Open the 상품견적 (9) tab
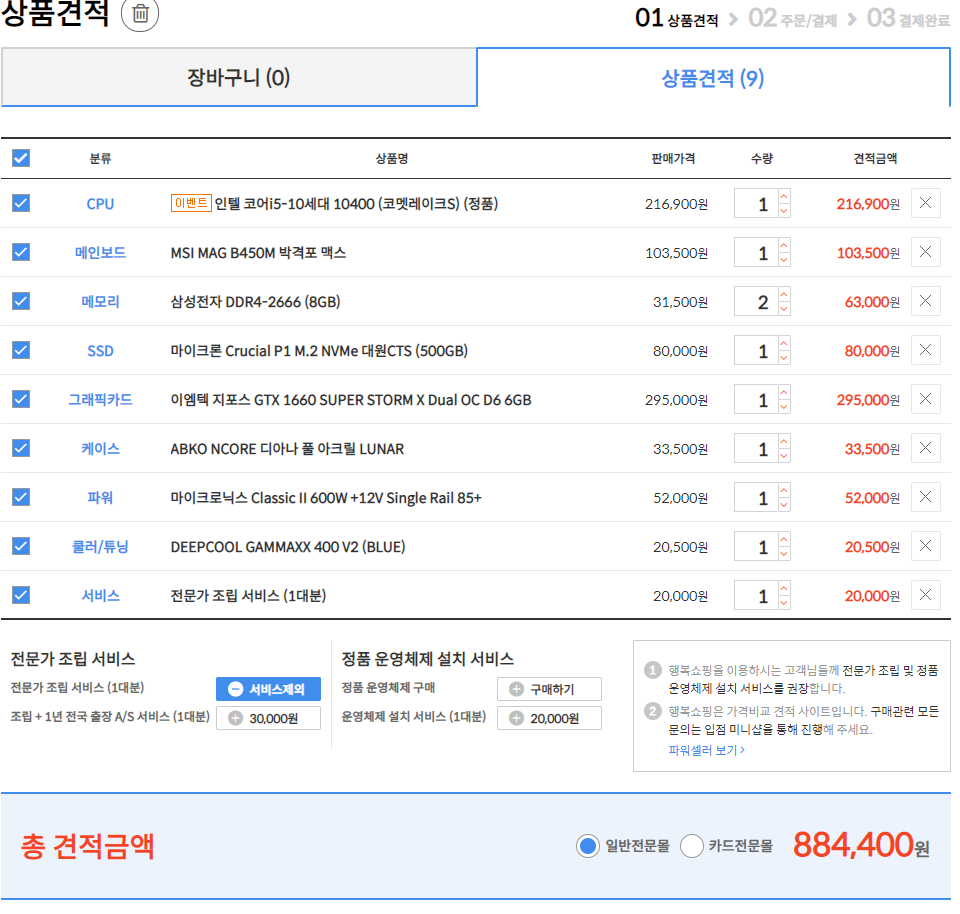Viewport: 960px width, 914px height. 713,77
